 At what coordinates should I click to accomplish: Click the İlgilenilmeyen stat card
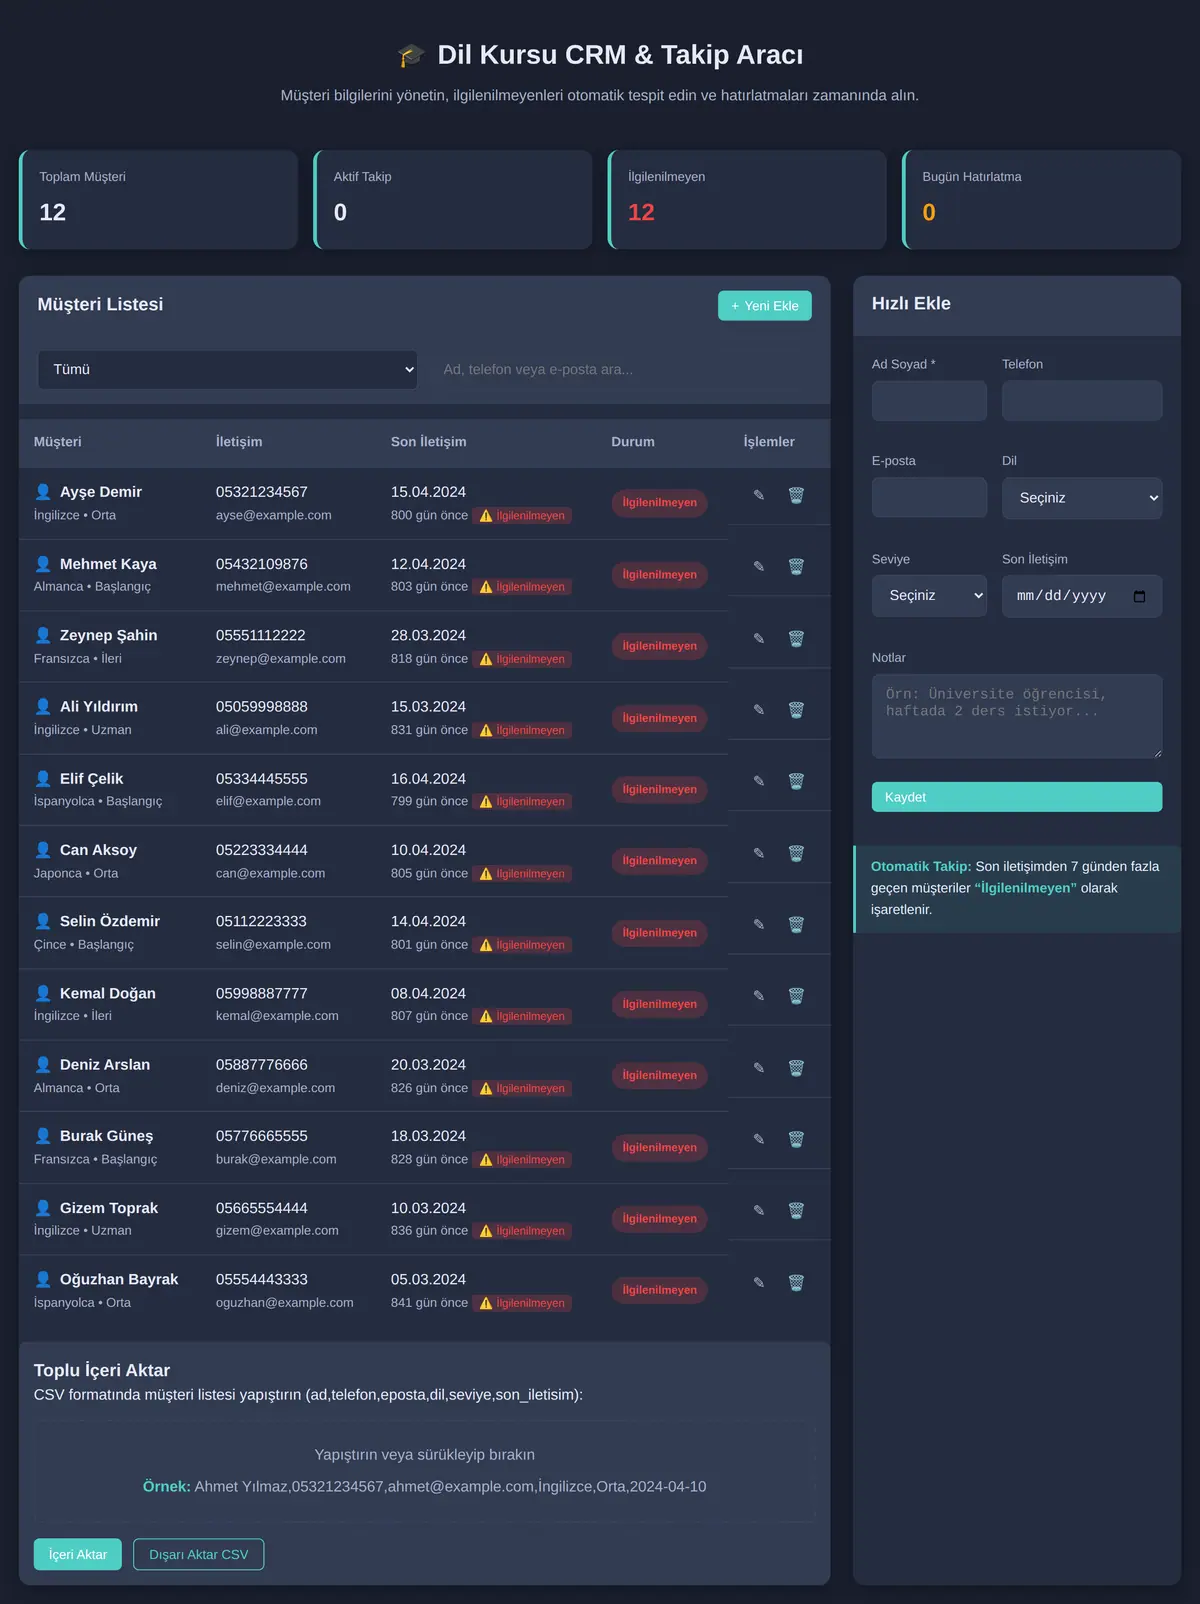(747, 200)
